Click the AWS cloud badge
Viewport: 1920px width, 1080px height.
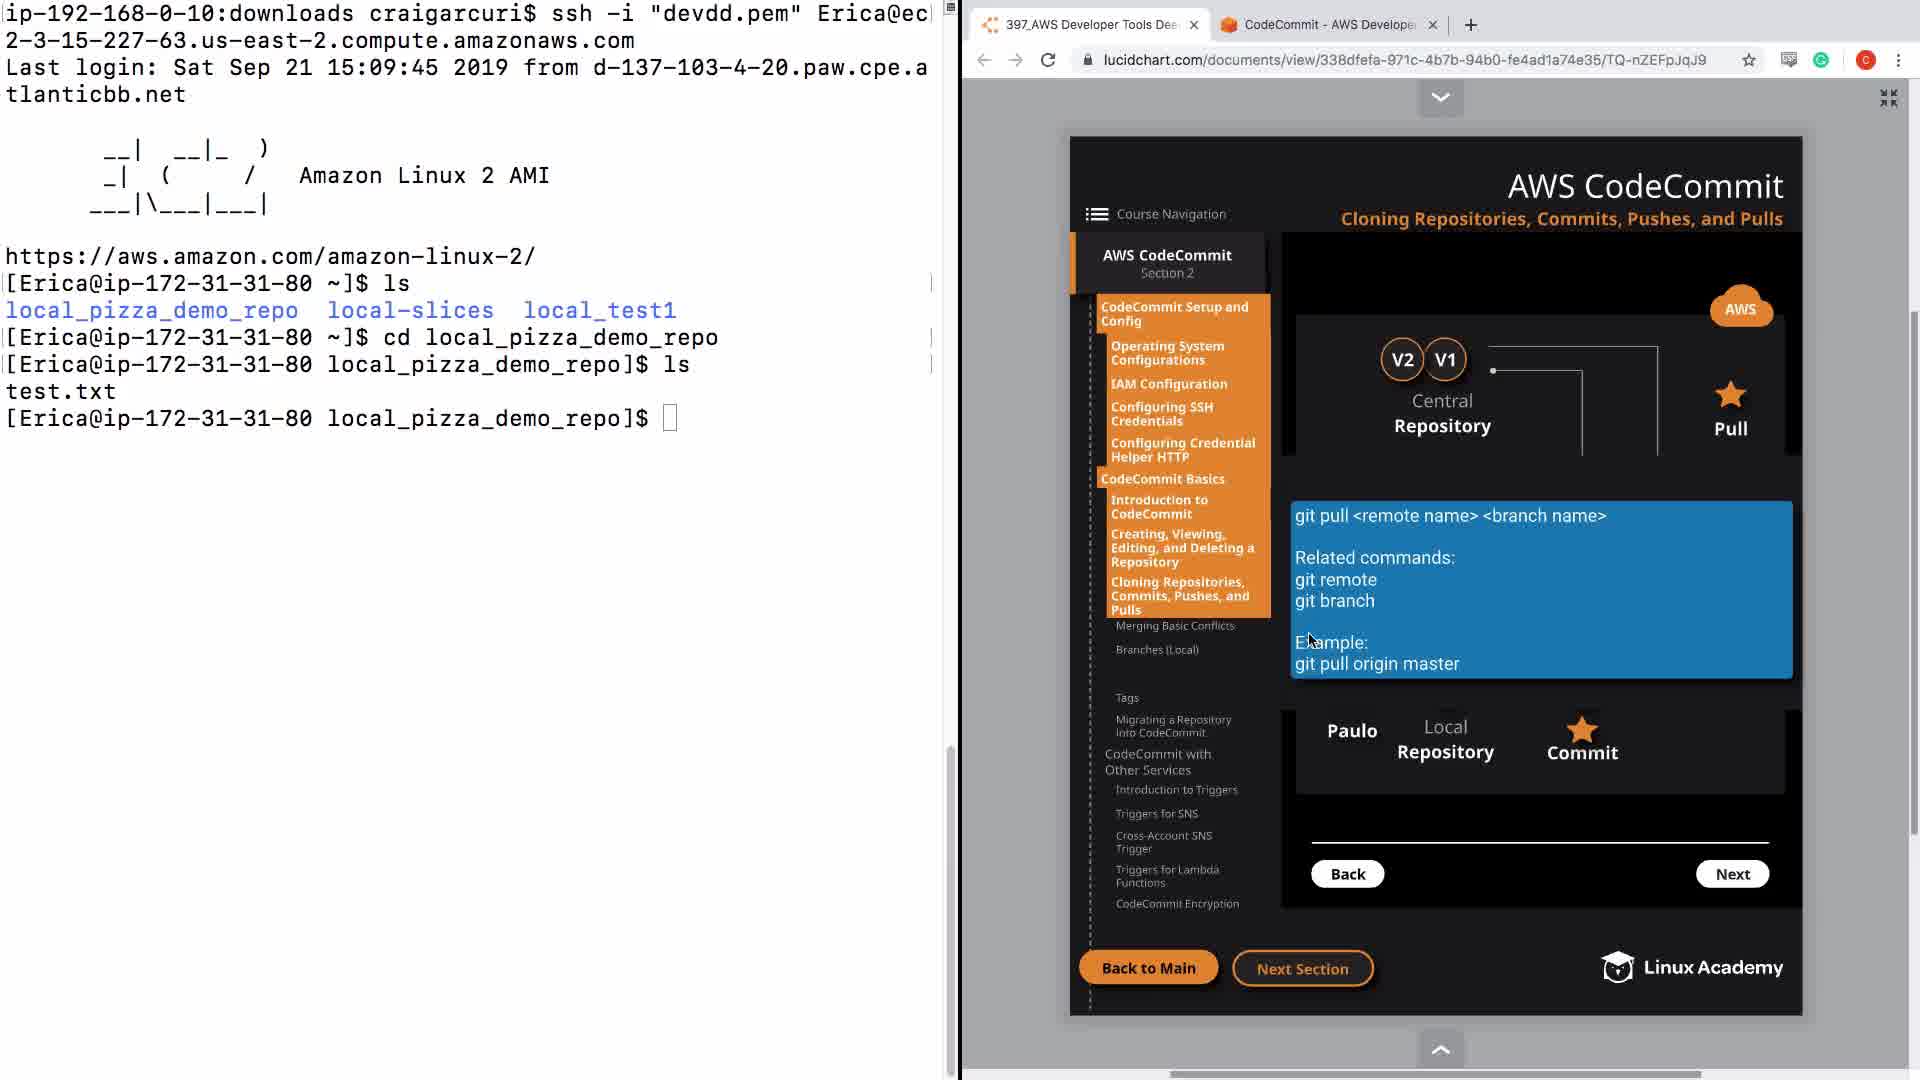(1740, 309)
